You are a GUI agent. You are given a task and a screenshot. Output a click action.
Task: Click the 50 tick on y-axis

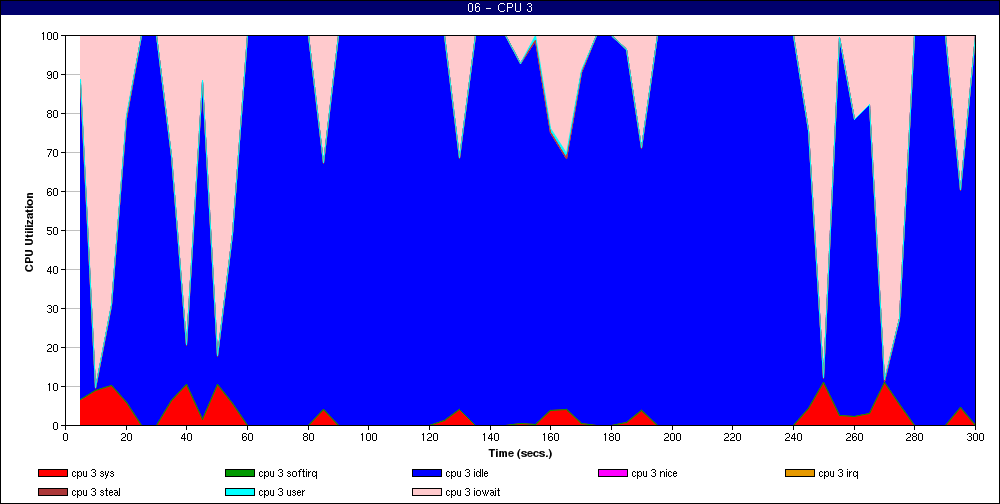click(x=53, y=231)
